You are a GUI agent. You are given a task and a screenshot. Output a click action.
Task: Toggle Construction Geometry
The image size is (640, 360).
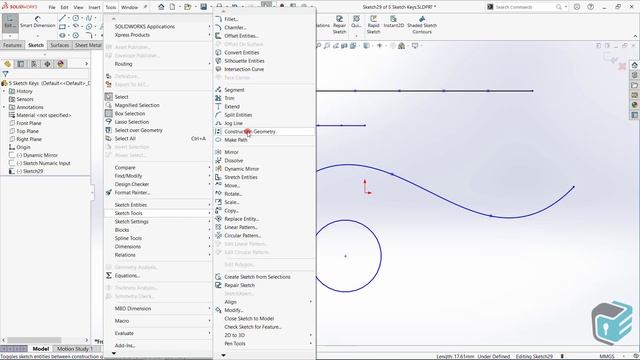click(x=264, y=131)
